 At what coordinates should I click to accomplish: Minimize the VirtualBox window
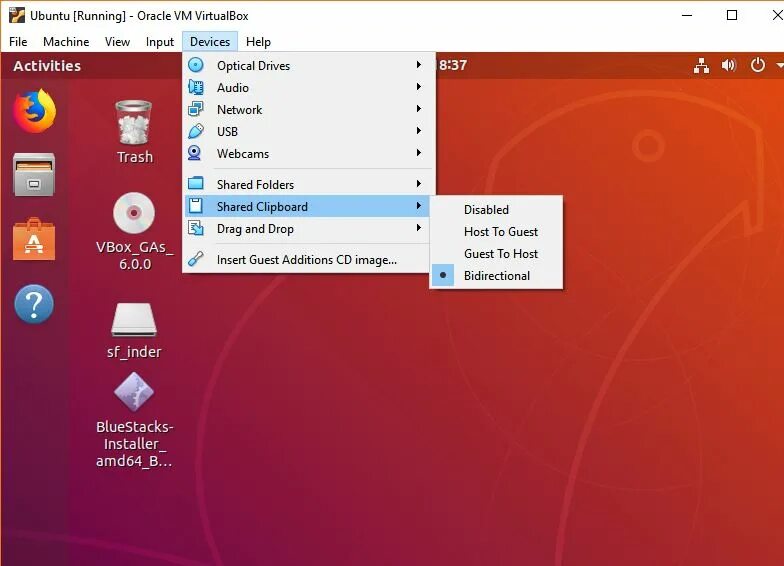click(x=688, y=16)
